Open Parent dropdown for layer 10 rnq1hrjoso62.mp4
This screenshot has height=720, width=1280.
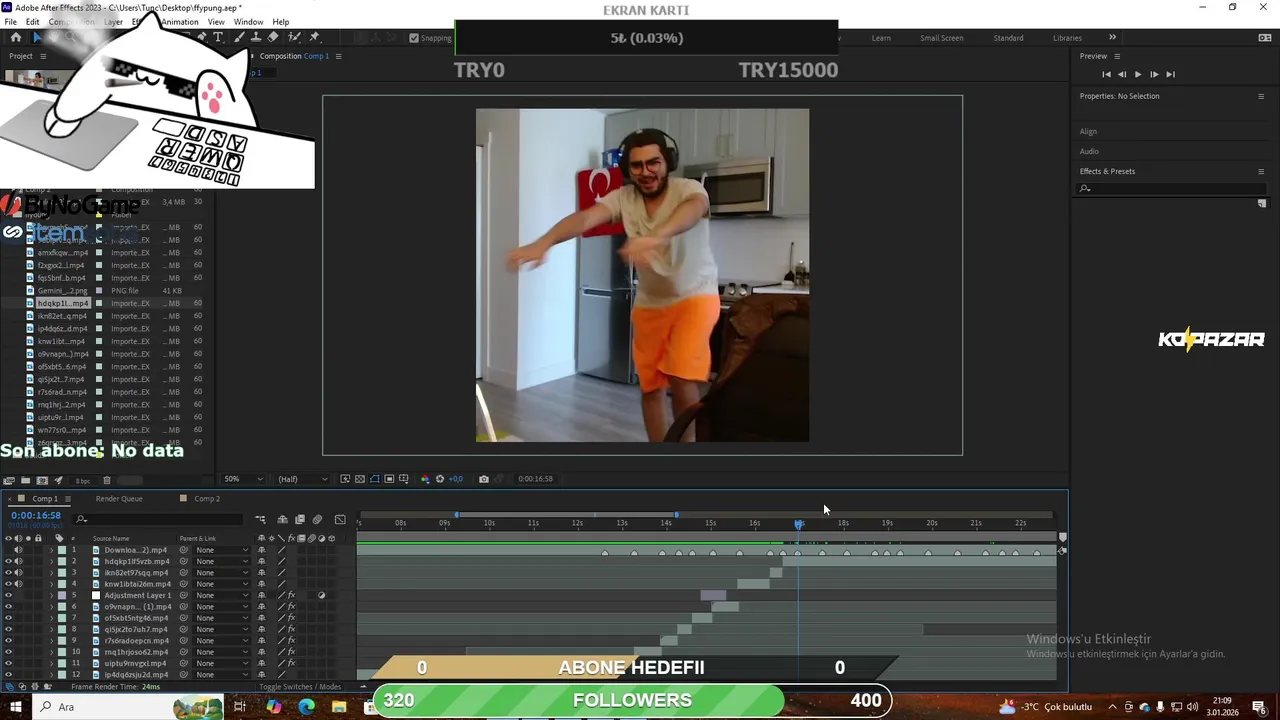click(222, 652)
